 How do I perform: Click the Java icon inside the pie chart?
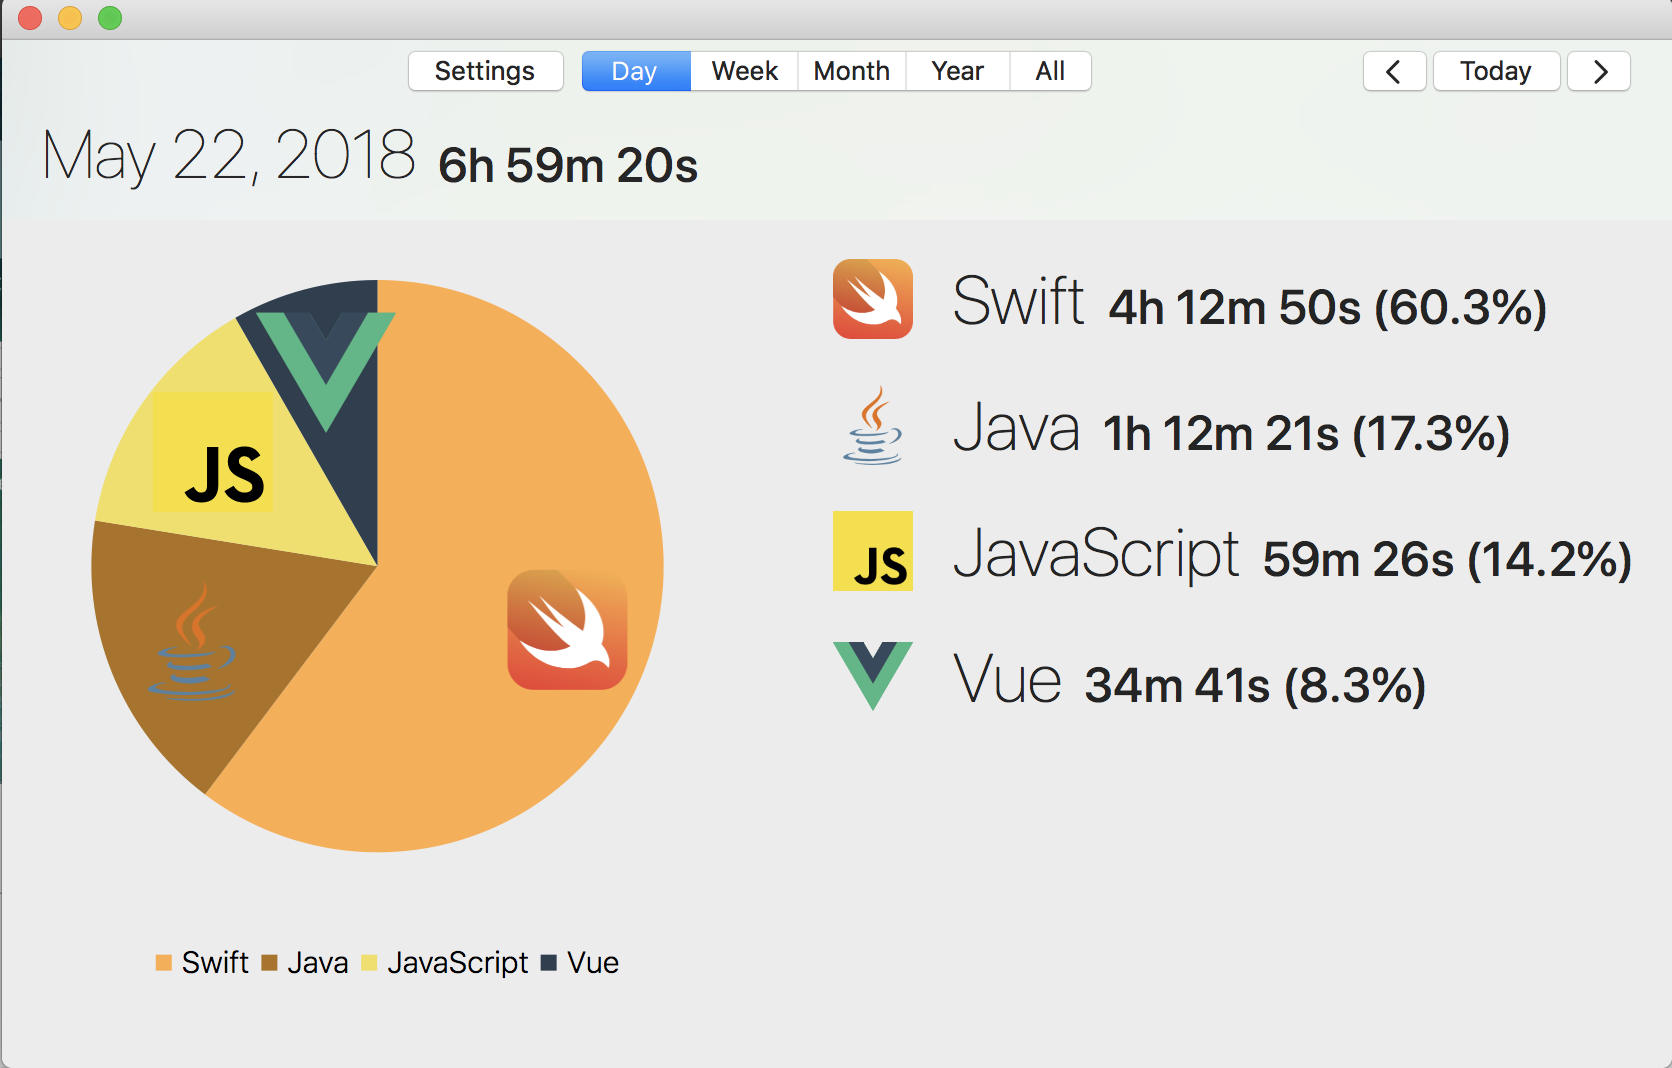tap(193, 641)
